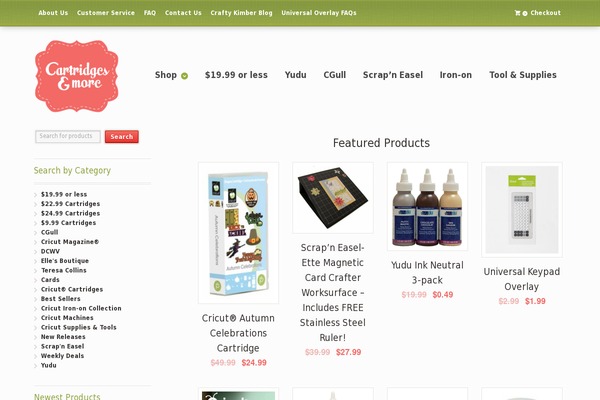This screenshot has width=600, height=400.
Task: Open the Universal Overlay FAQs link
Action: [x=319, y=13]
